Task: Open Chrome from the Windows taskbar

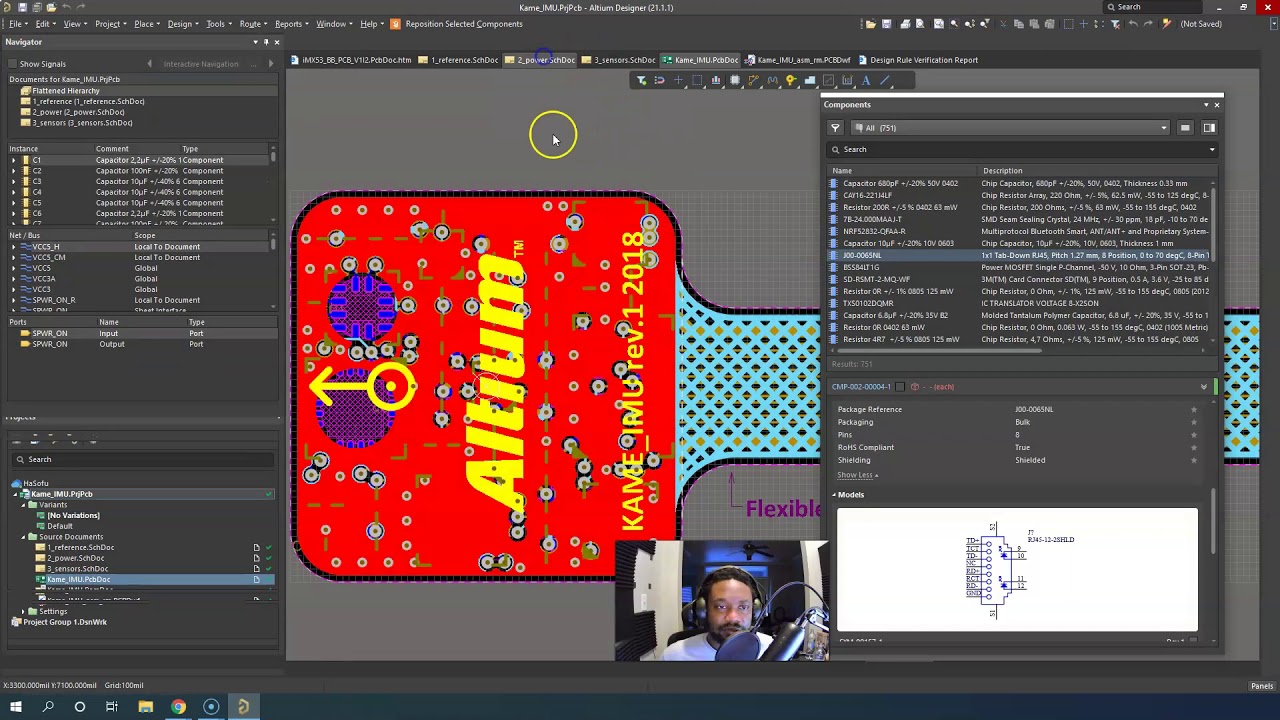Action: (x=178, y=707)
